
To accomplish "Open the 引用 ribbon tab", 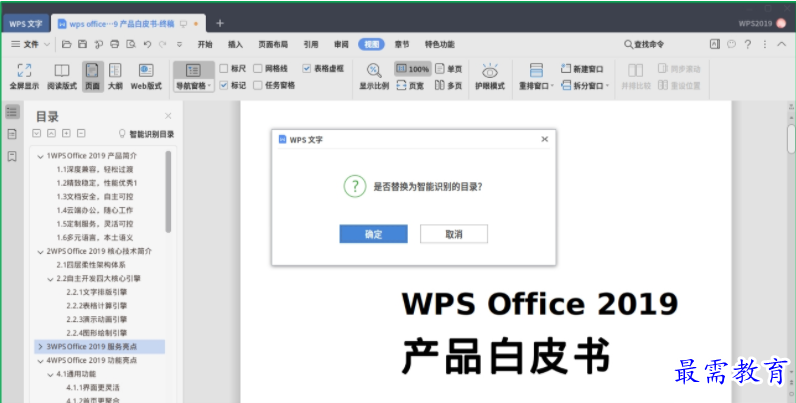I will (x=311, y=44).
